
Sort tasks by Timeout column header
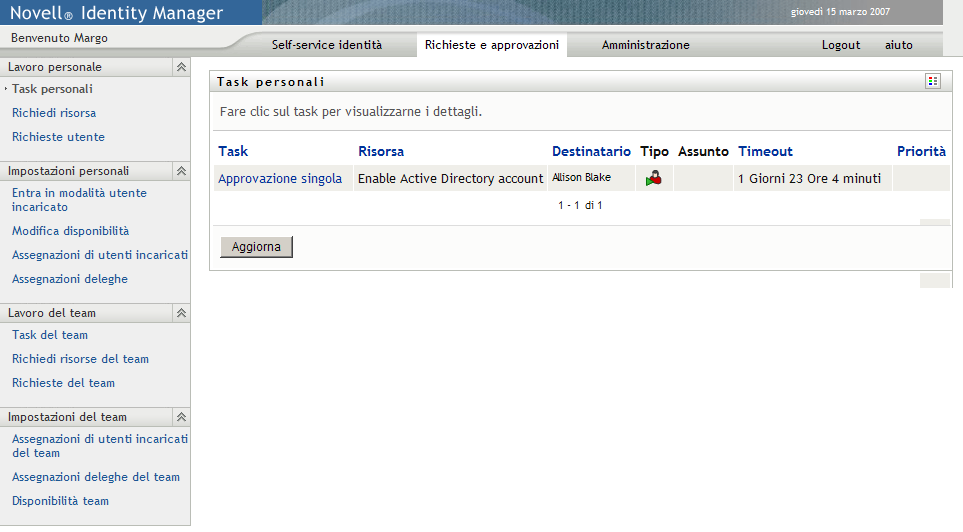[x=765, y=151]
